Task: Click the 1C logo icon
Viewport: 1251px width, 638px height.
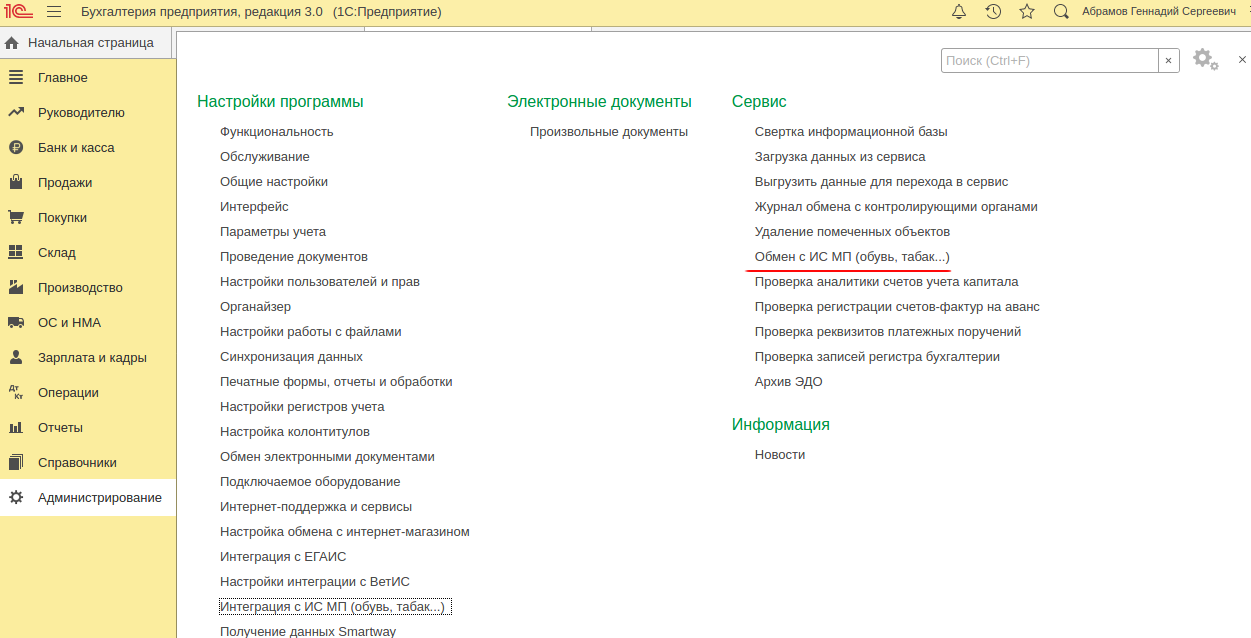Action: [x=19, y=11]
